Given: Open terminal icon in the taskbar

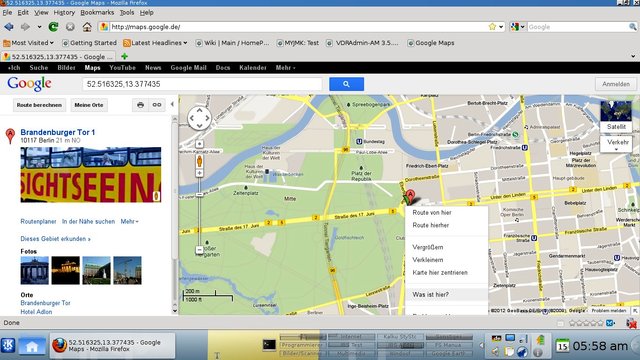Looking at the screenshot, I should coord(269,345).
